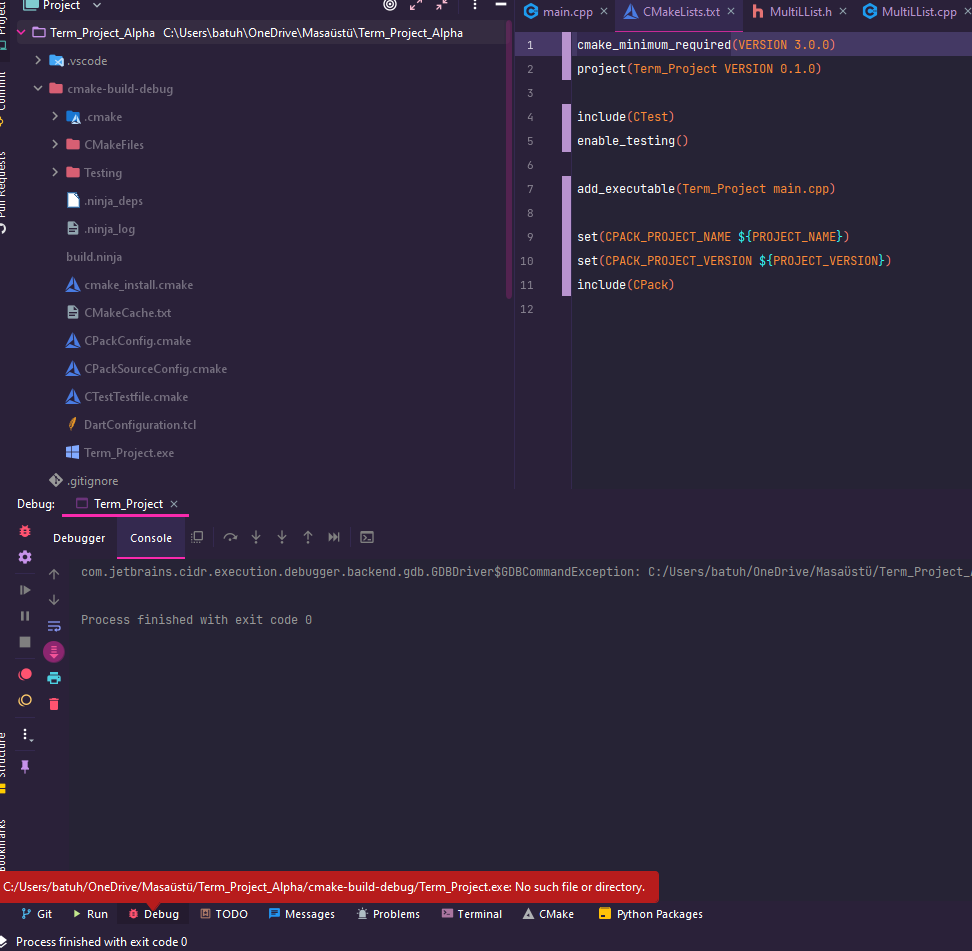Resume program in debug panel
This screenshot has height=951, width=972.
point(25,590)
